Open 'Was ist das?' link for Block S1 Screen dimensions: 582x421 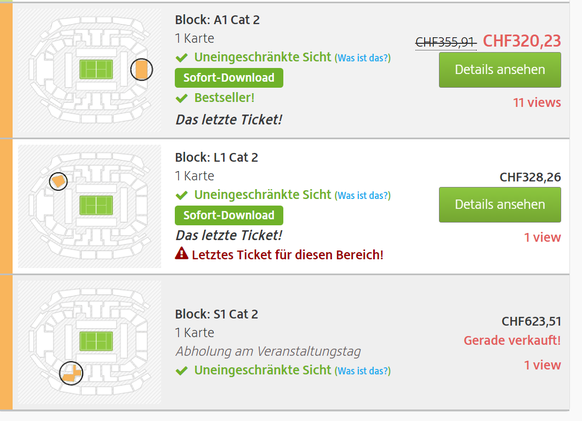pyautogui.click(x=363, y=371)
